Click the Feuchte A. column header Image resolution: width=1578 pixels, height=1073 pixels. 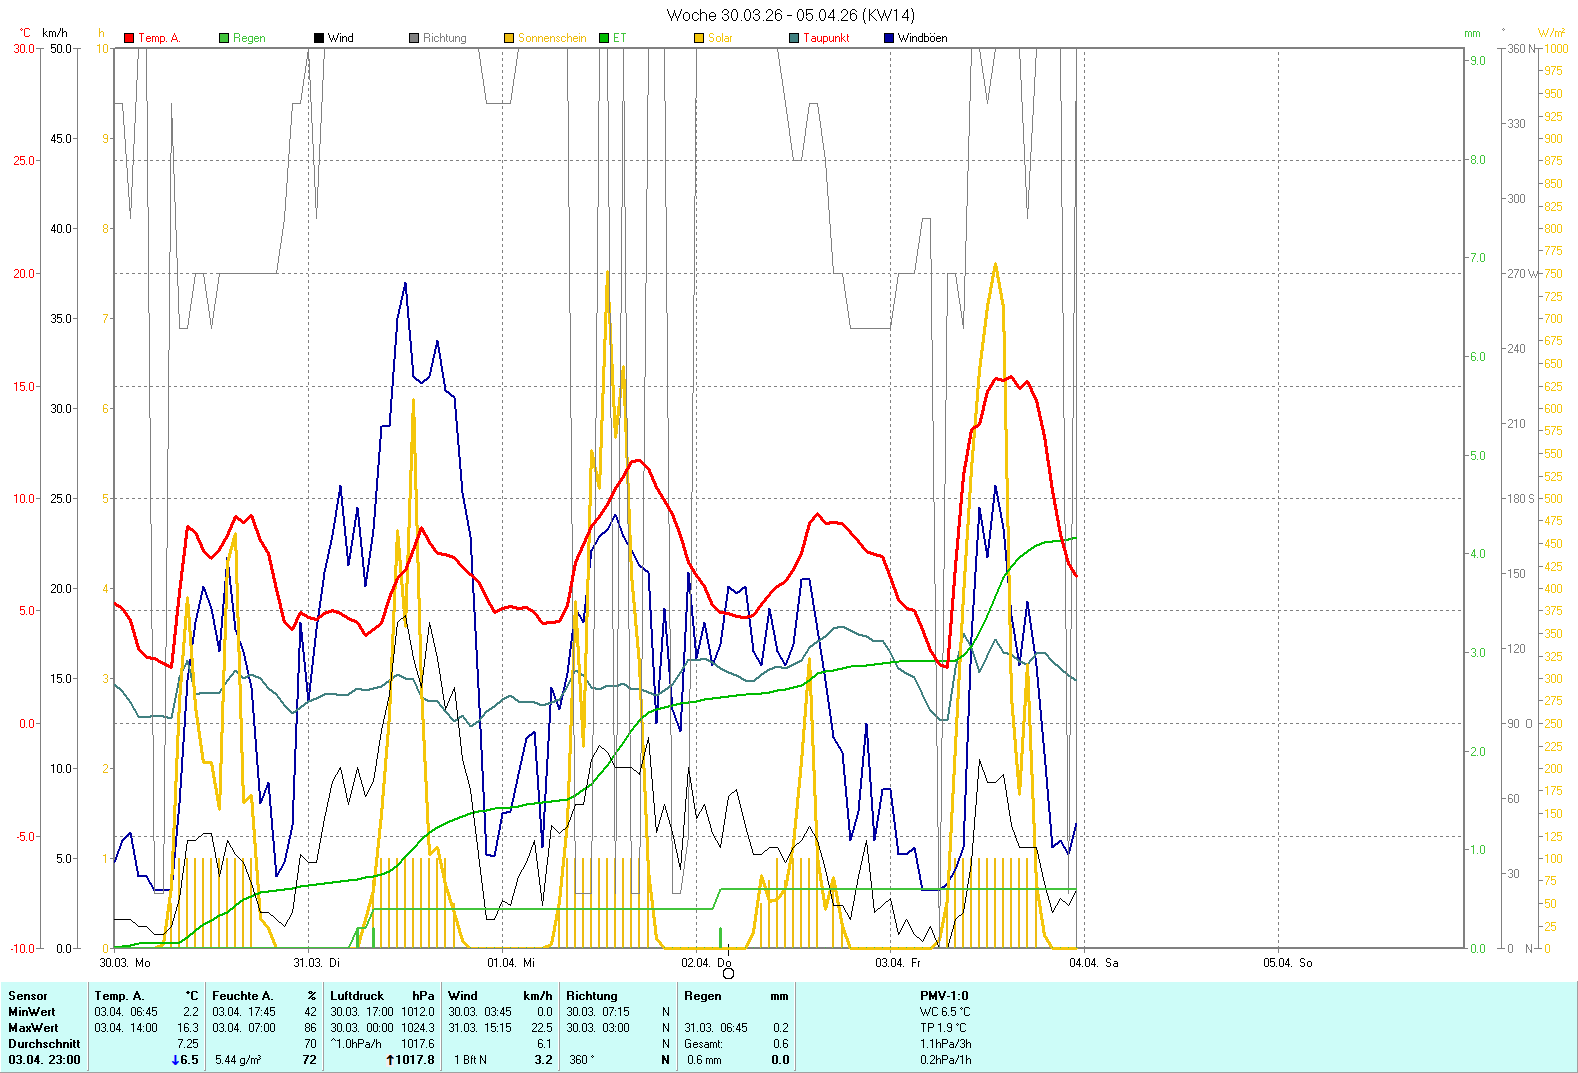(x=242, y=996)
